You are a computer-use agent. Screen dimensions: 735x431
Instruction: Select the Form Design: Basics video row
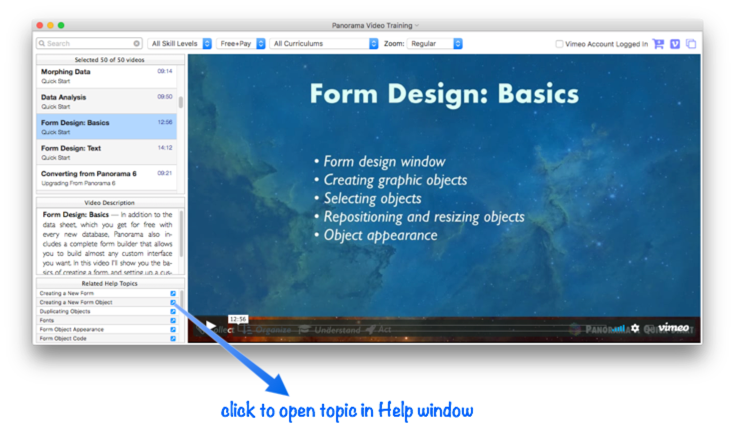[x=107, y=127]
